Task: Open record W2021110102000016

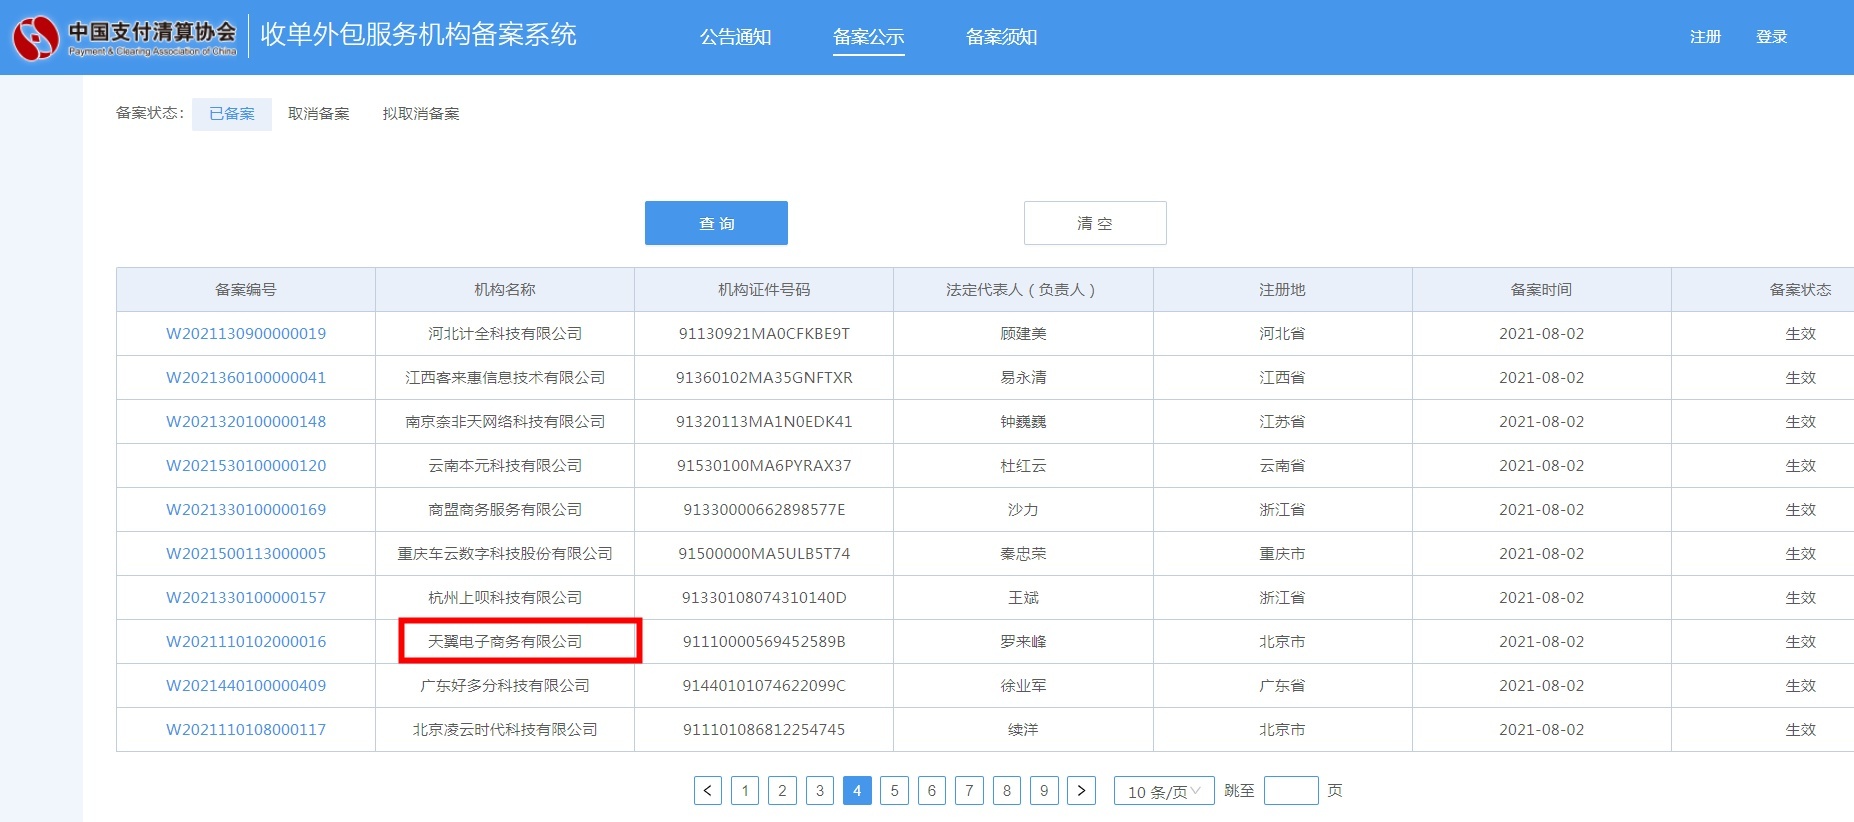Action: click(x=246, y=642)
